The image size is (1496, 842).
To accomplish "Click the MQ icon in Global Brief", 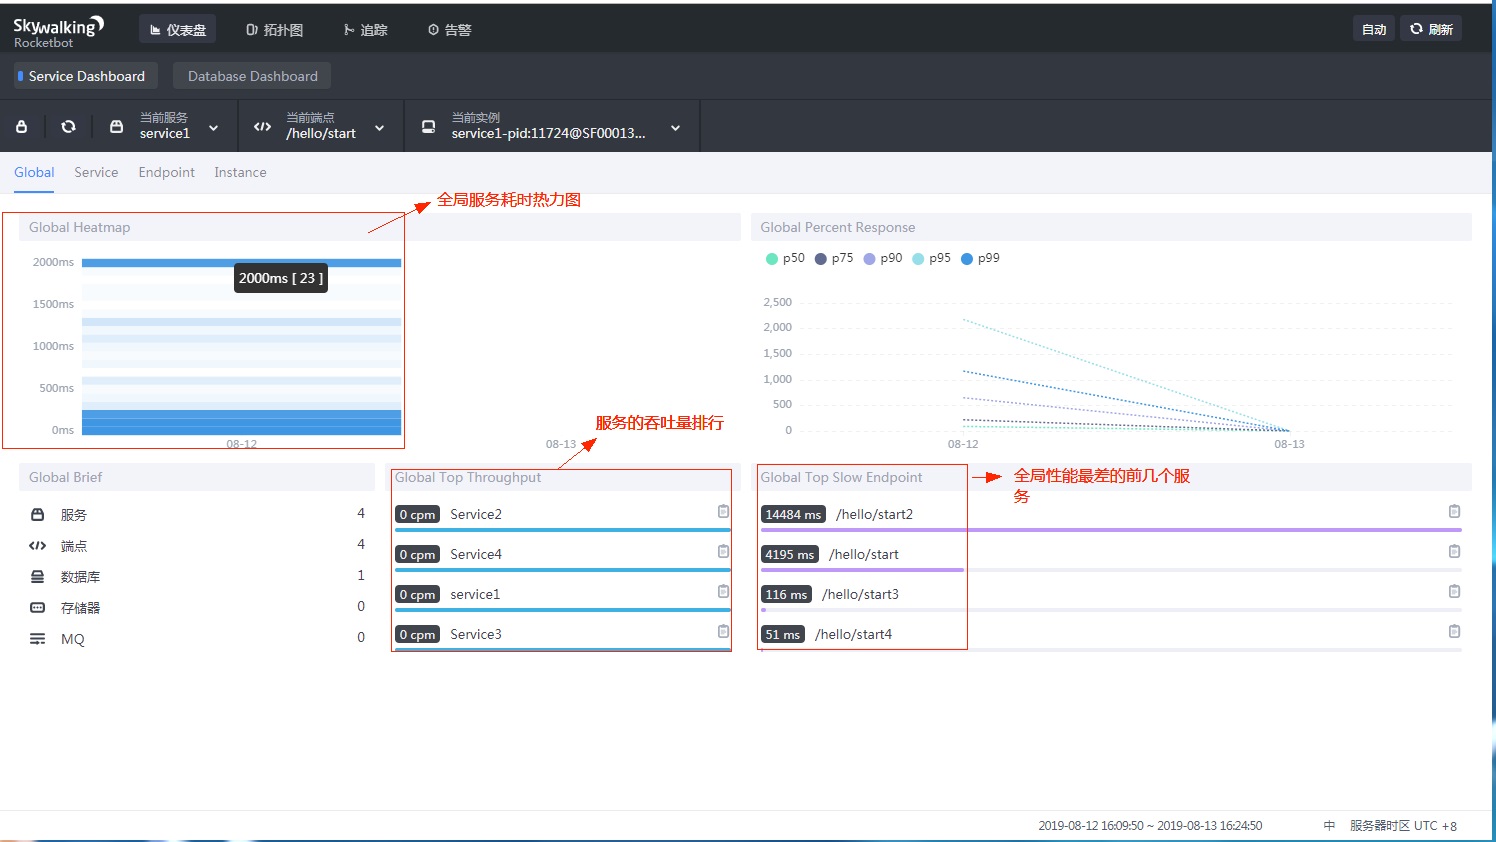I will pos(37,638).
